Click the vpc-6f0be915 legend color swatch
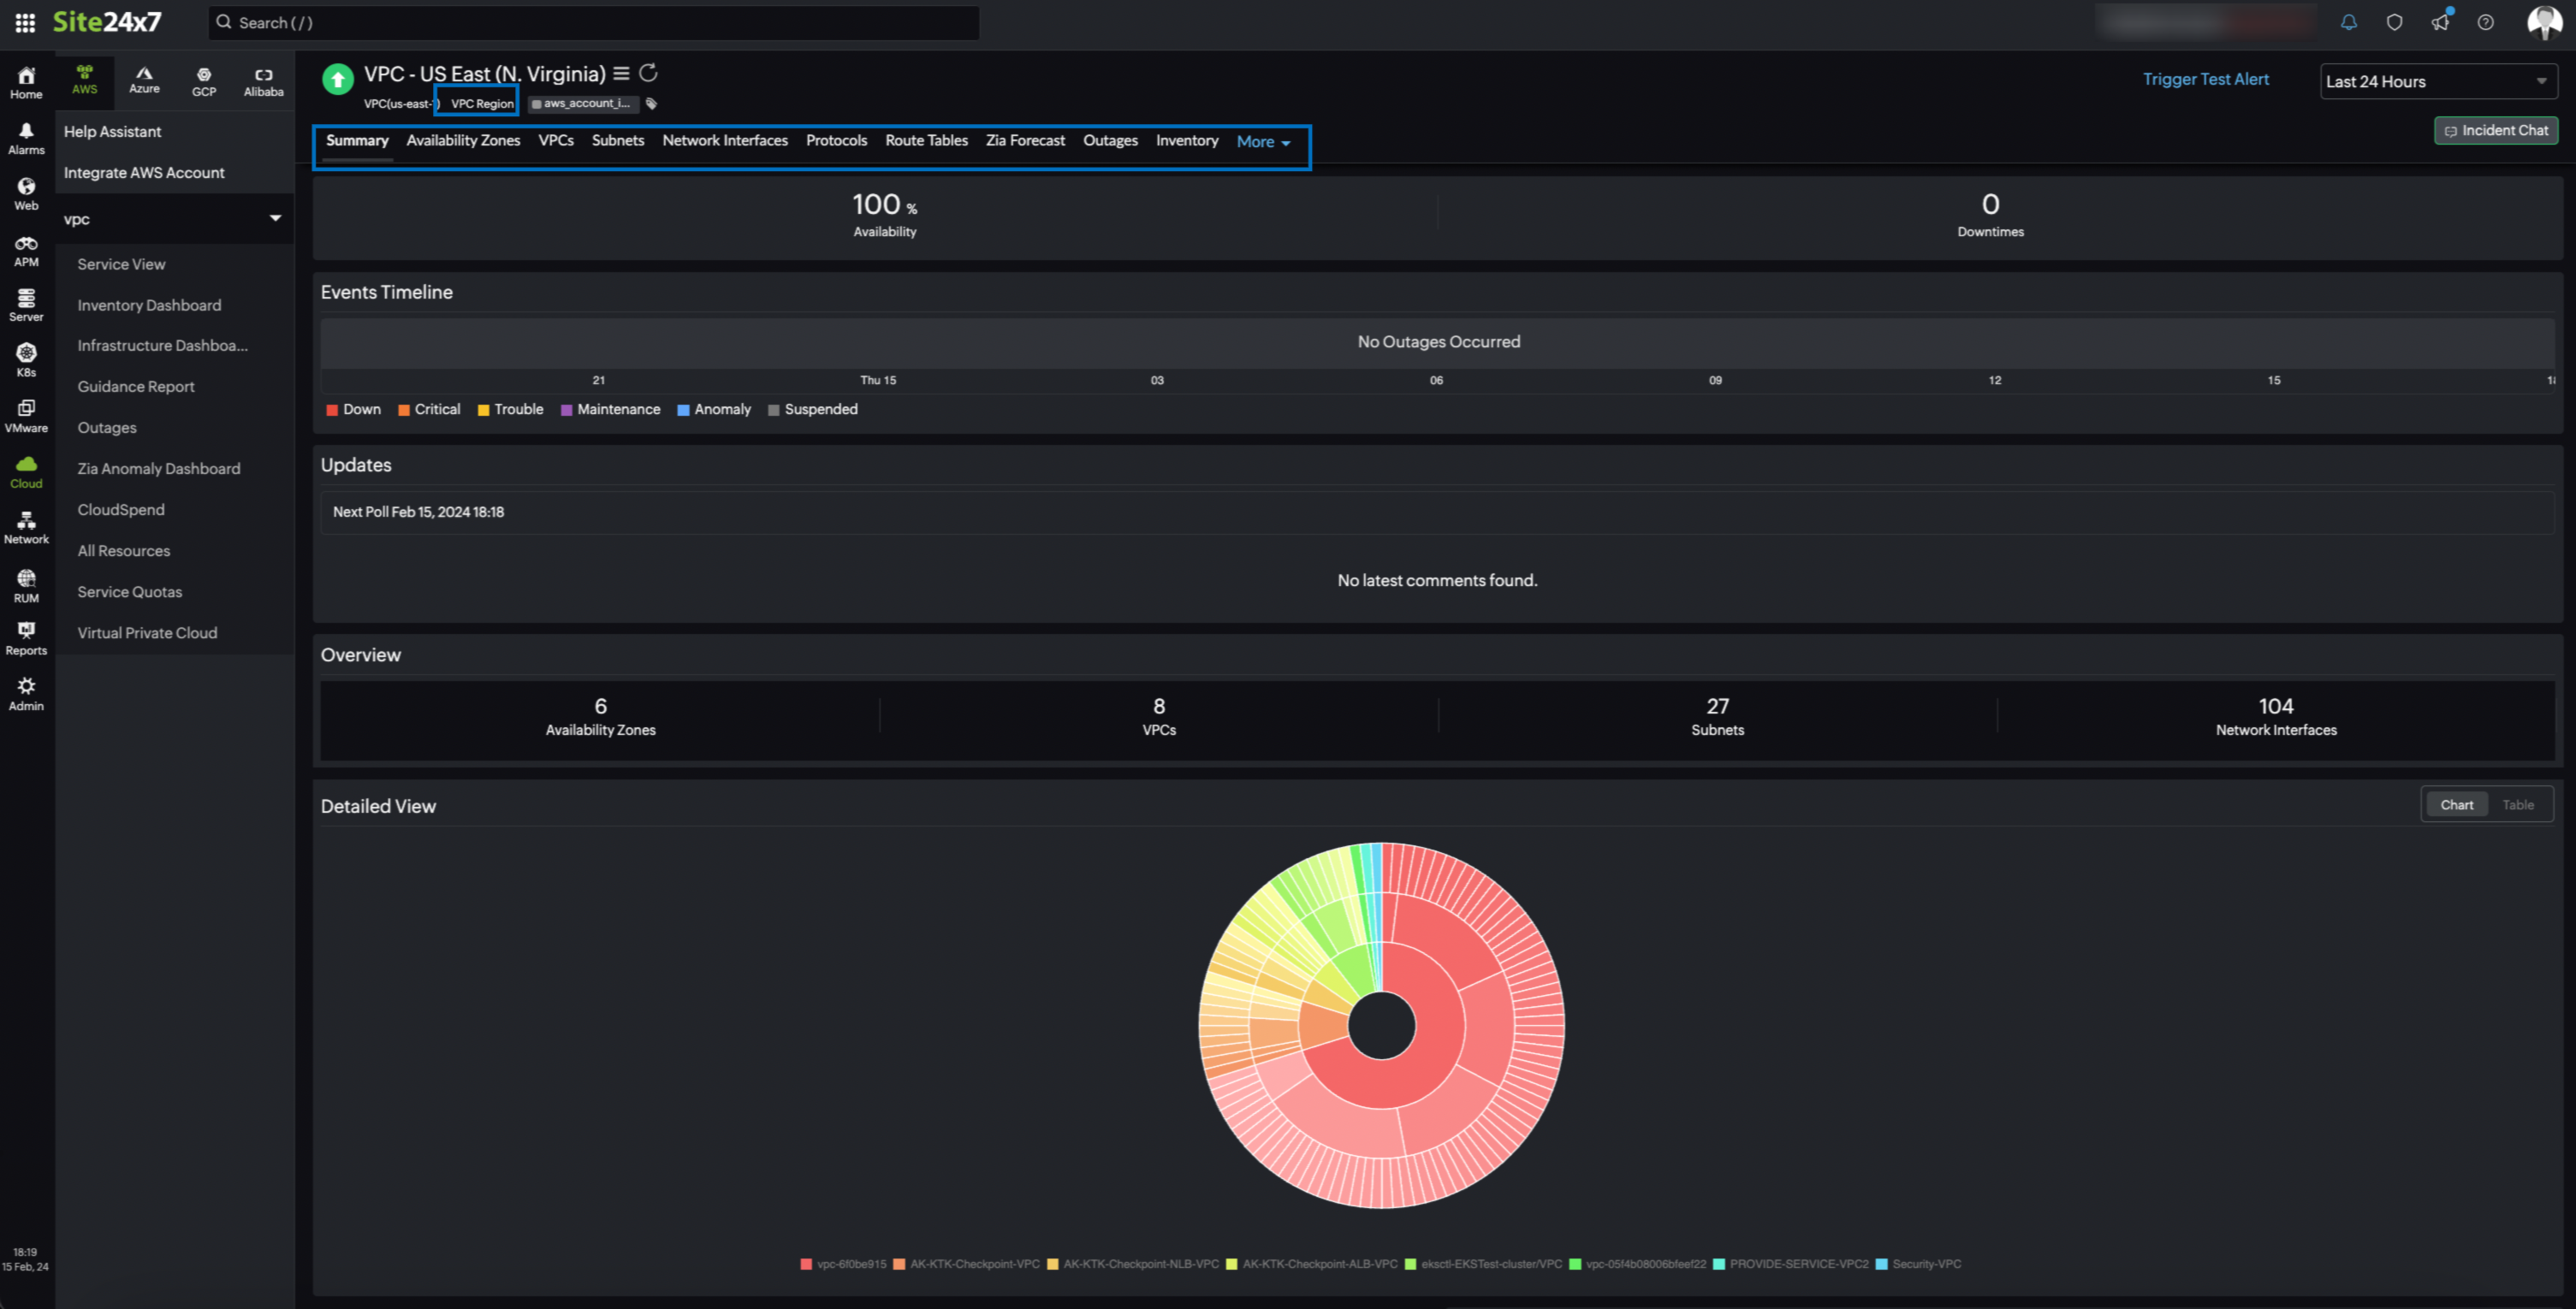The image size is (2576, 1309). pyautogui.click(x=806, y=1264)
